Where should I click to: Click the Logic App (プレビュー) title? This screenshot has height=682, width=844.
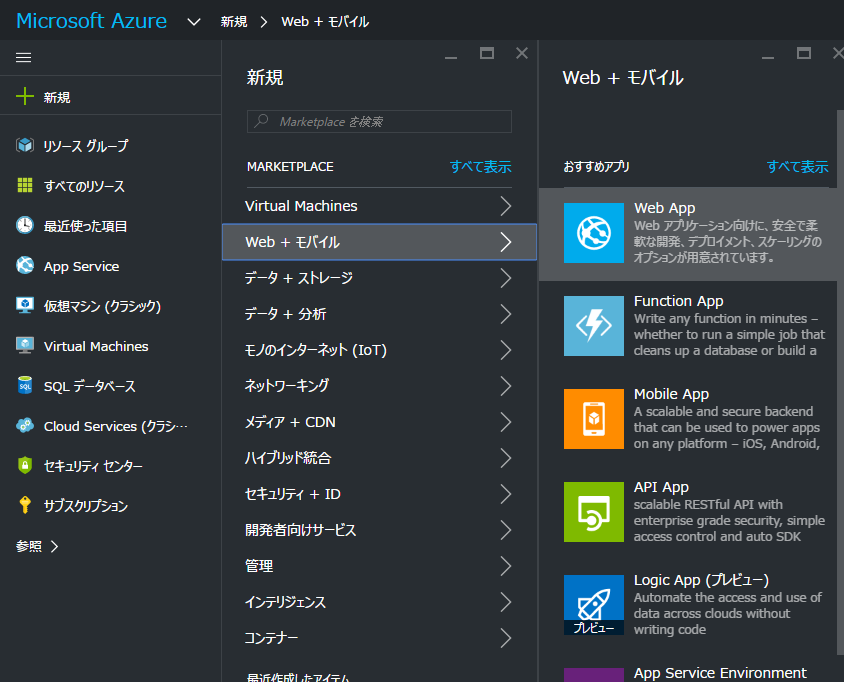tap(701, 580)
